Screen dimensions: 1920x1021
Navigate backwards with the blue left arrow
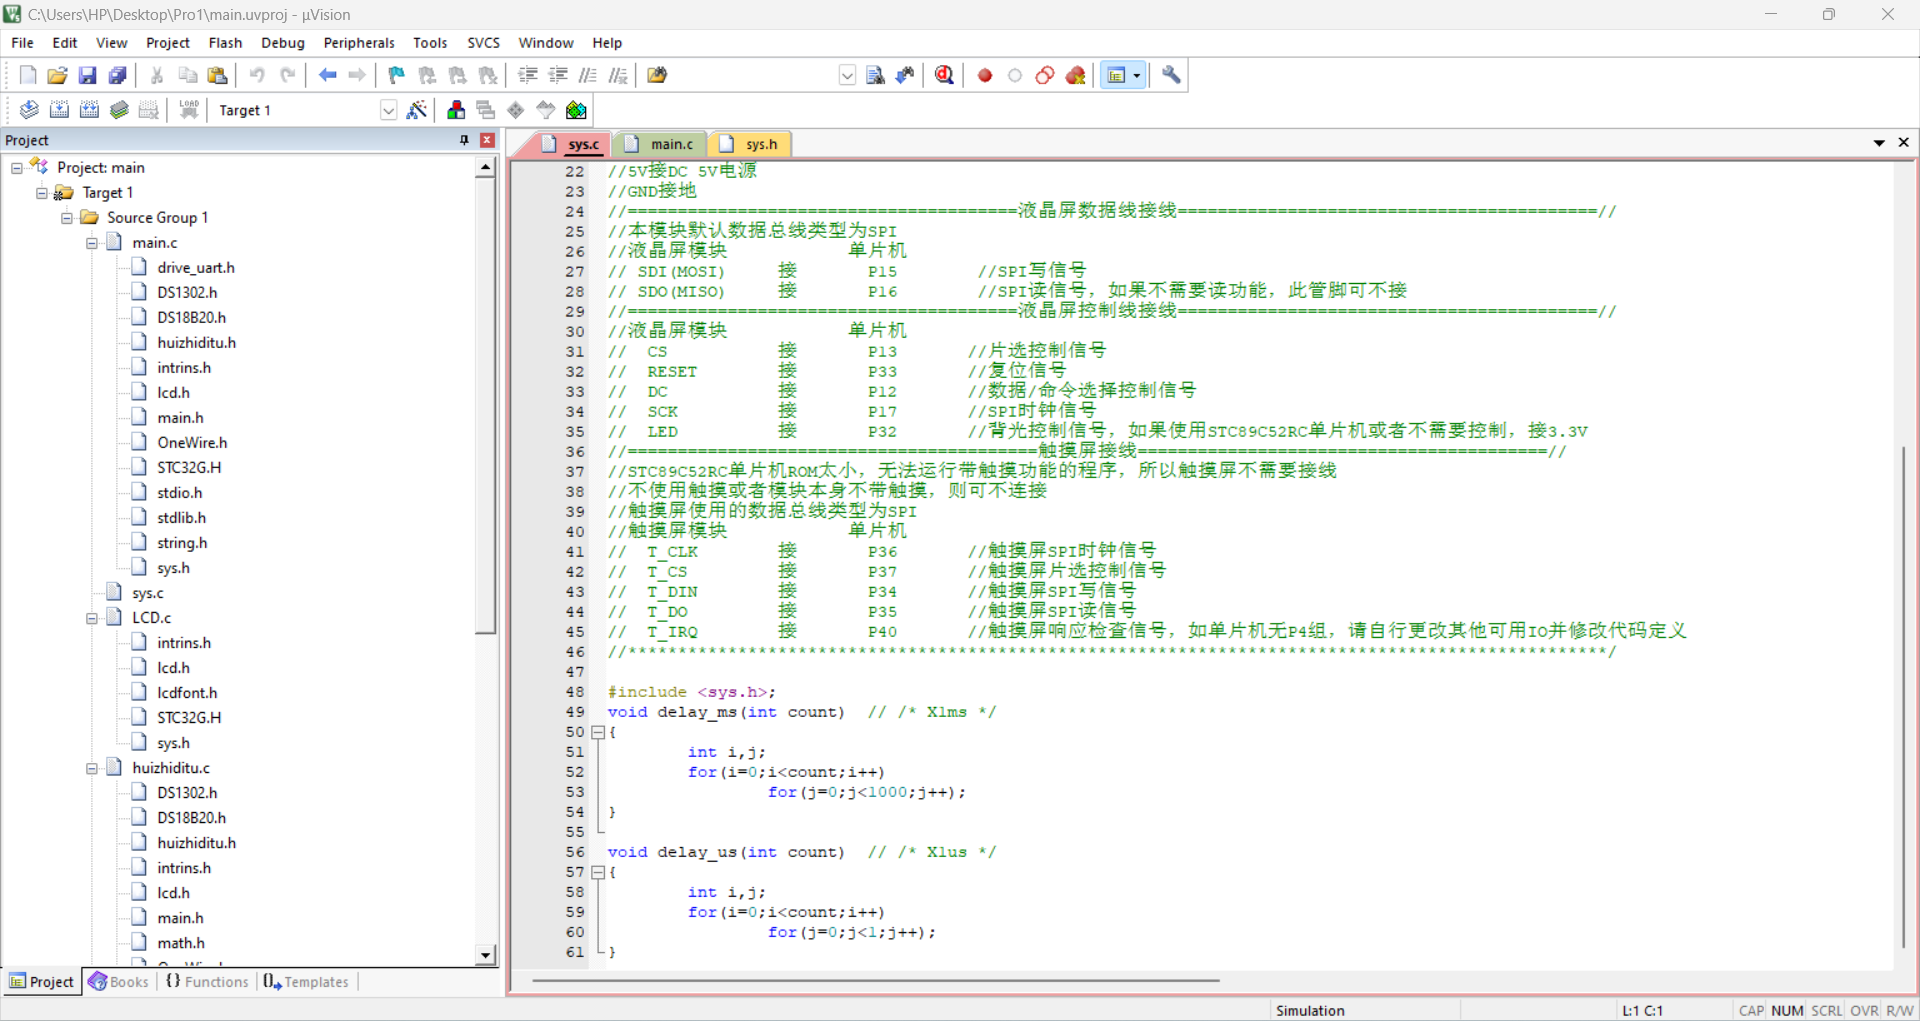point(327,75)
